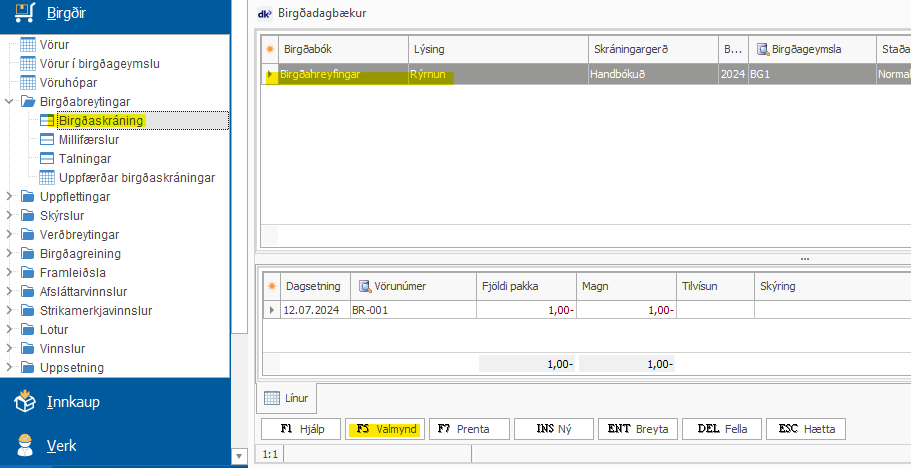Click the Verk worker icon

26,445
